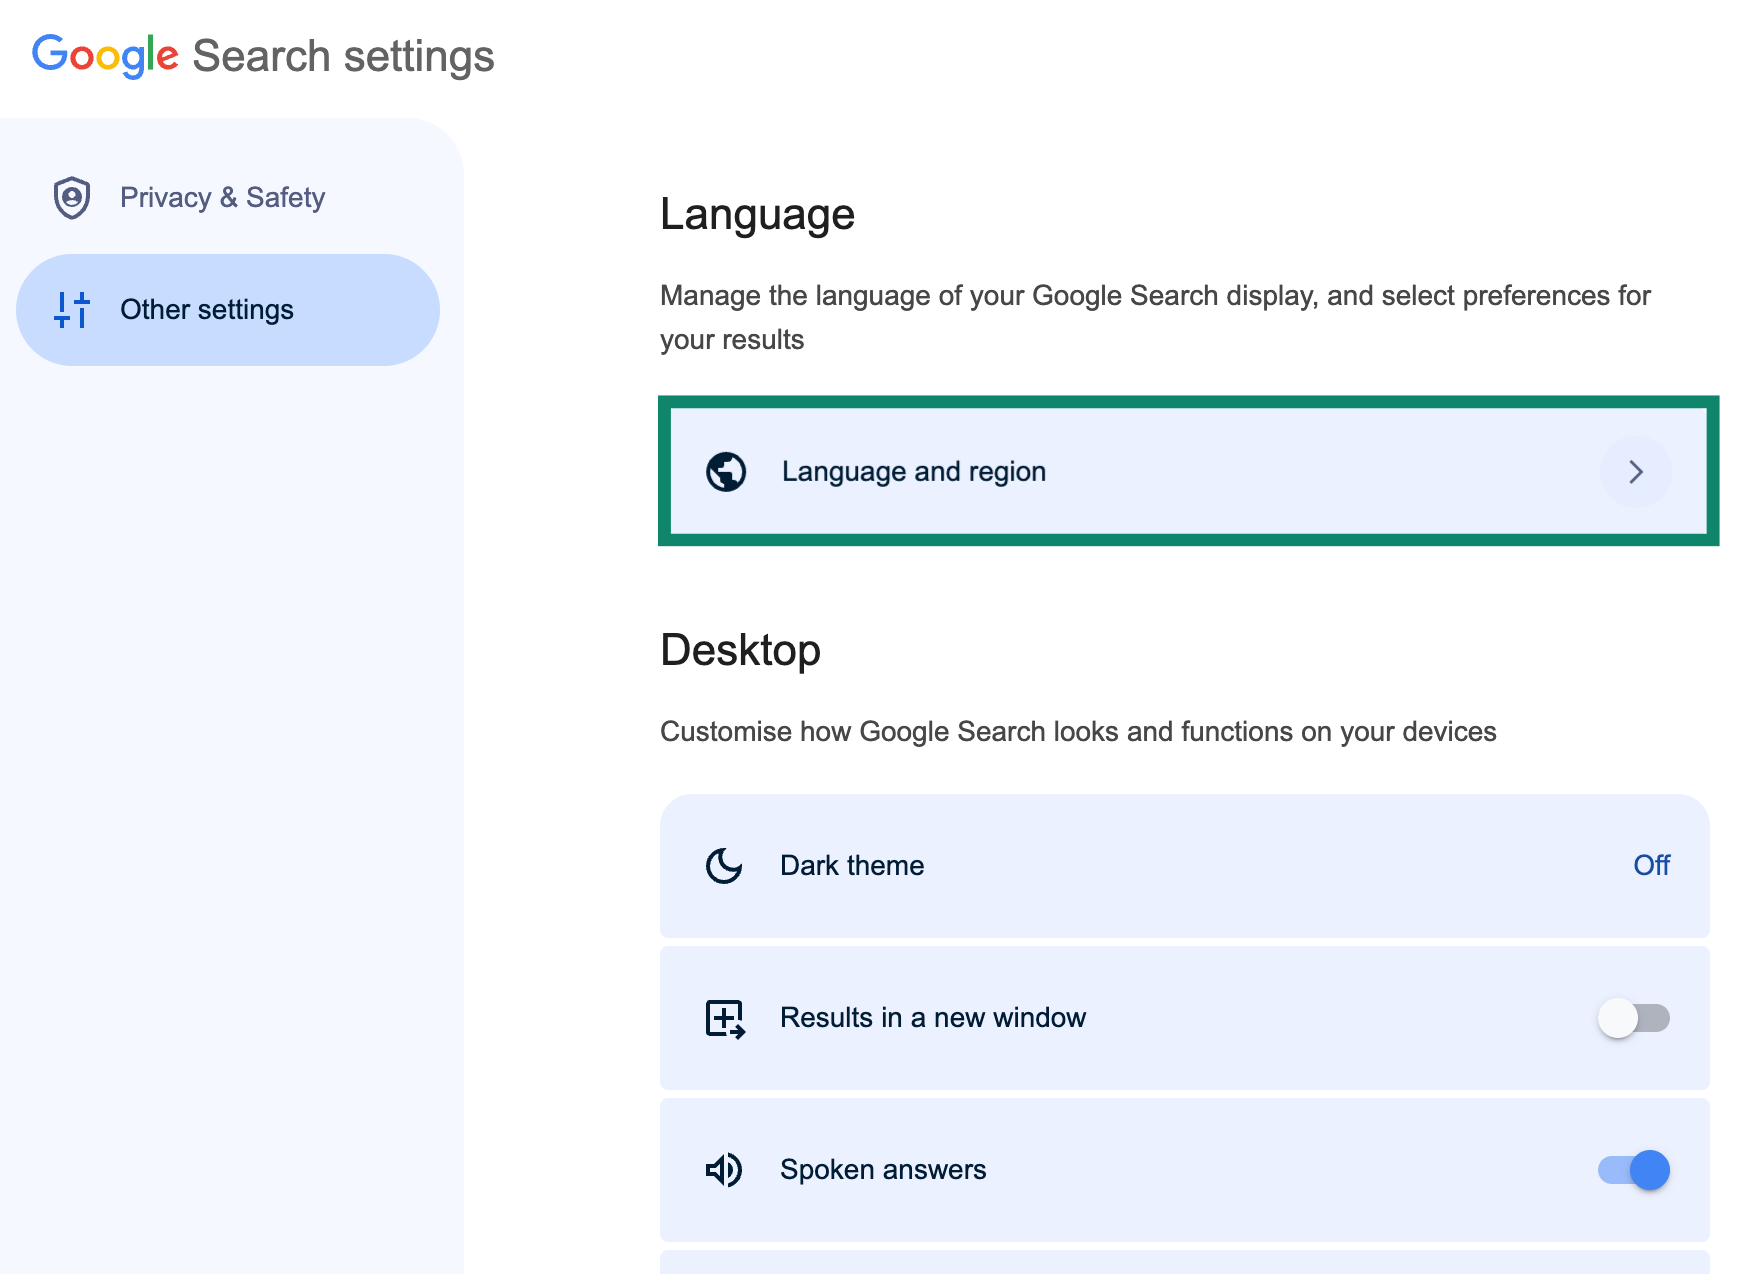Toggle Results in a new window switch
This screenshot has width=1760, height=1274.
1634,1018
